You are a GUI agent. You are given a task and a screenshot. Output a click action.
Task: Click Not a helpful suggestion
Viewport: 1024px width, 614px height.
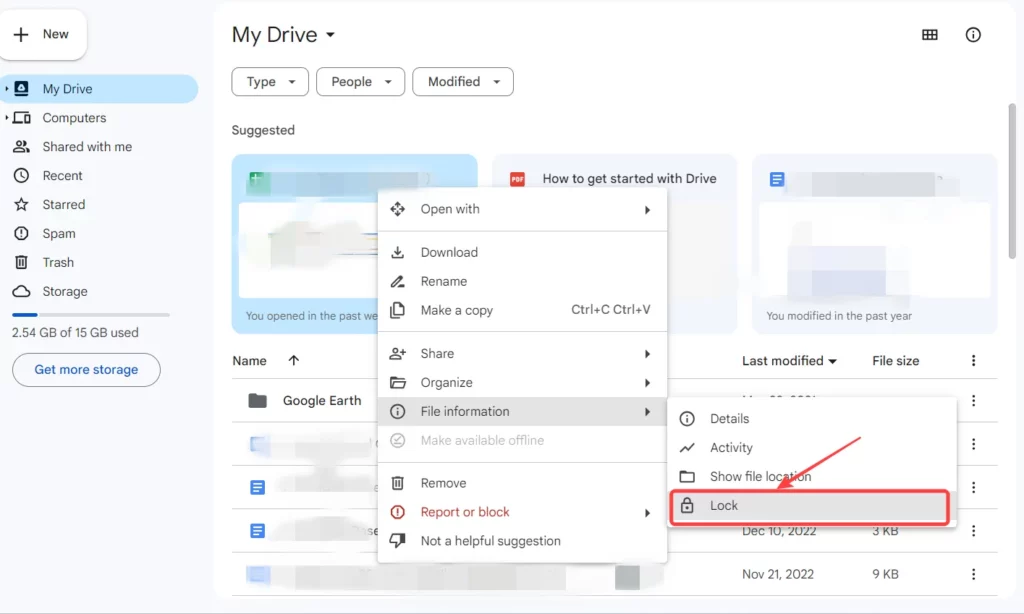pyautogui.click(x=522, y=541)
